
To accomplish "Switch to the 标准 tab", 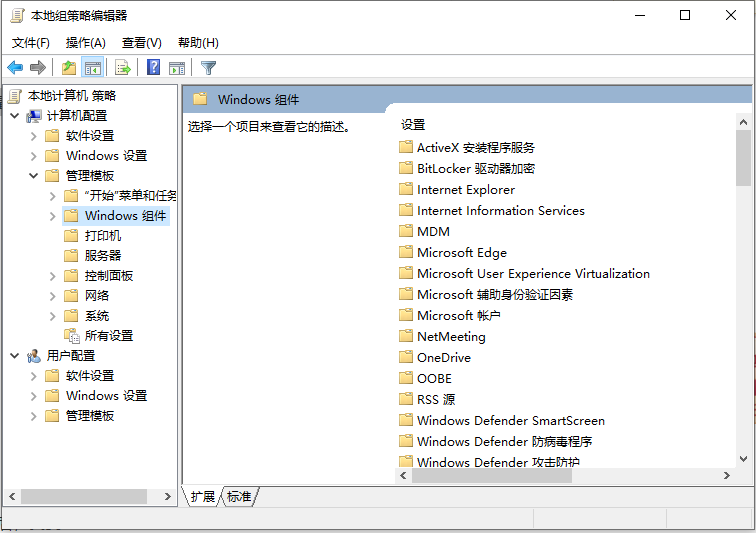I will pos(240,496).
